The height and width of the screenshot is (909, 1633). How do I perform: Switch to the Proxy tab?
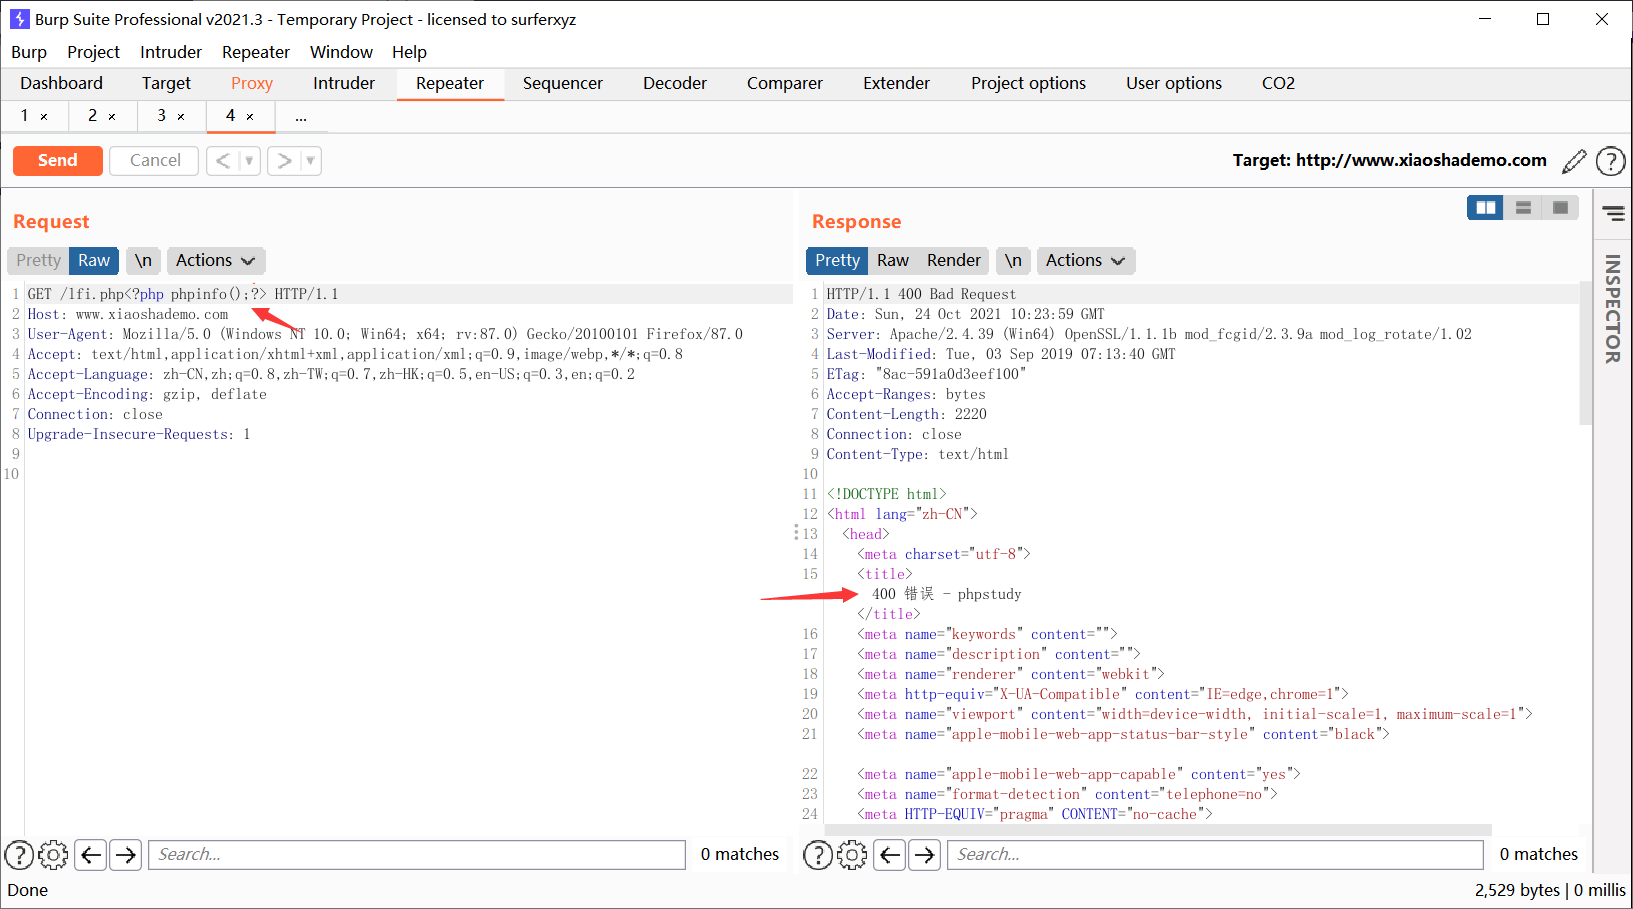(x=252, y=84)
